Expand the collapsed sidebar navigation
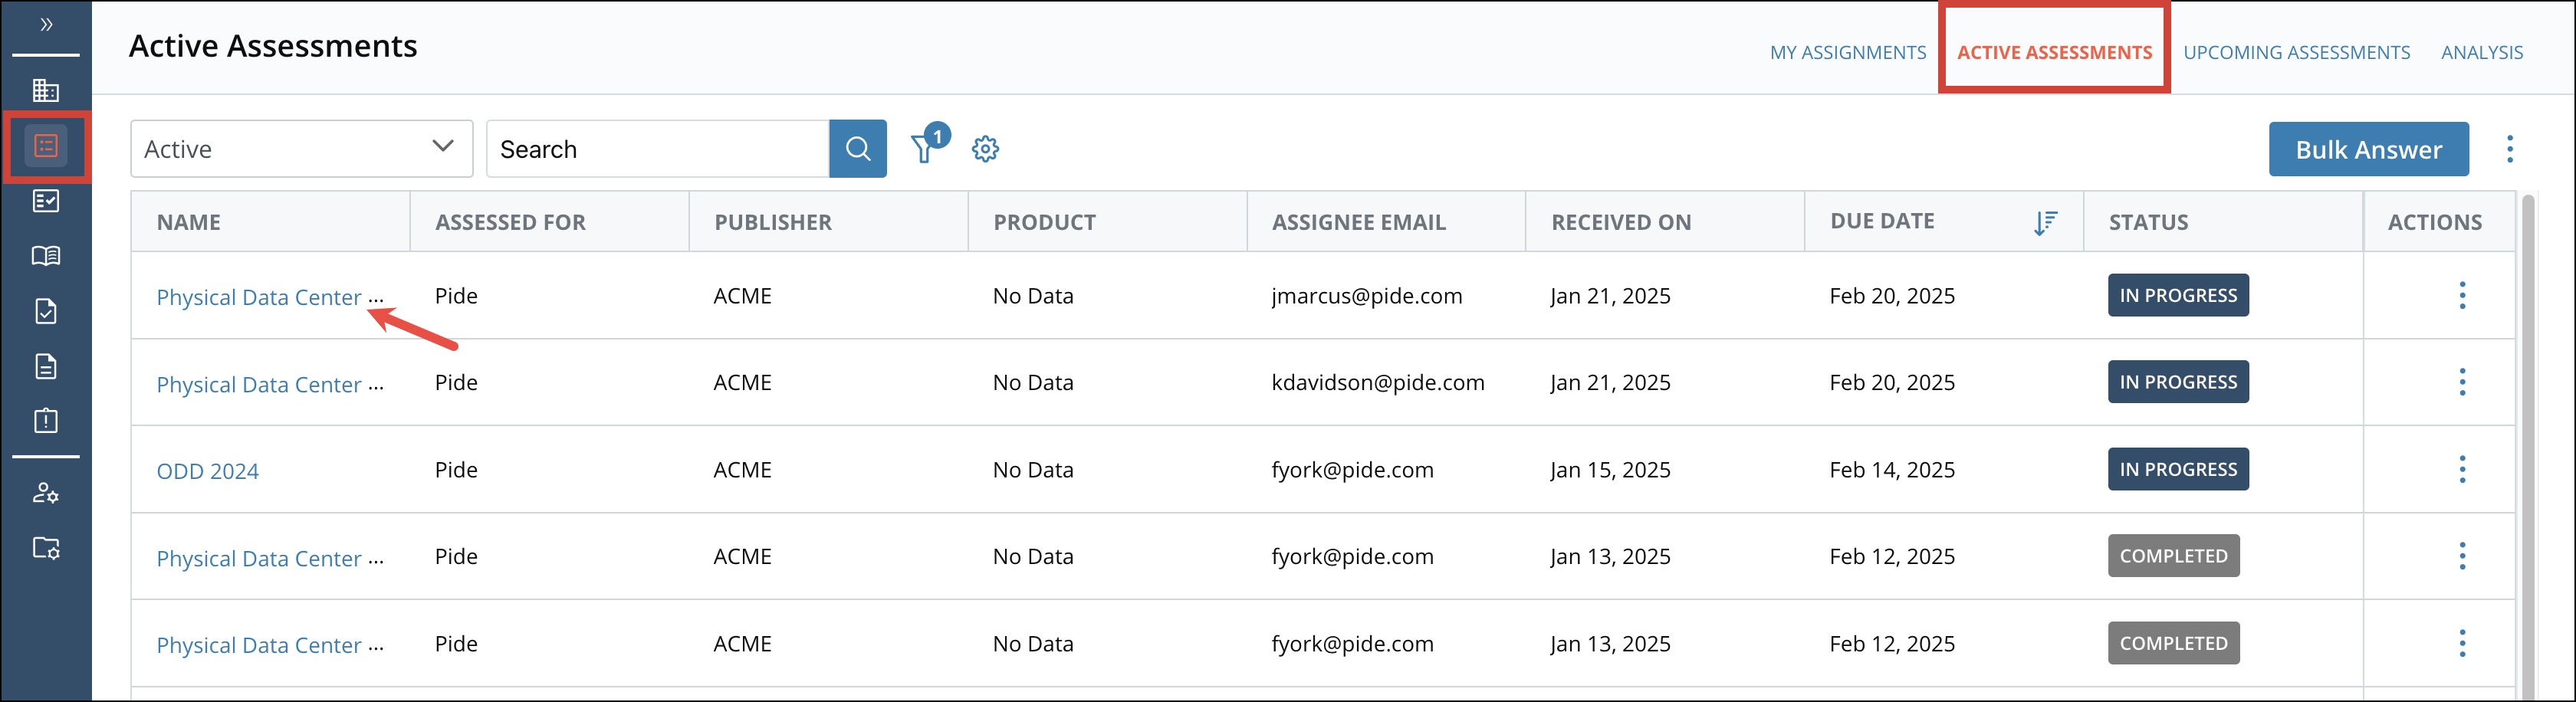The height and width of the screenshot is (702, 2576). [46, 25]
